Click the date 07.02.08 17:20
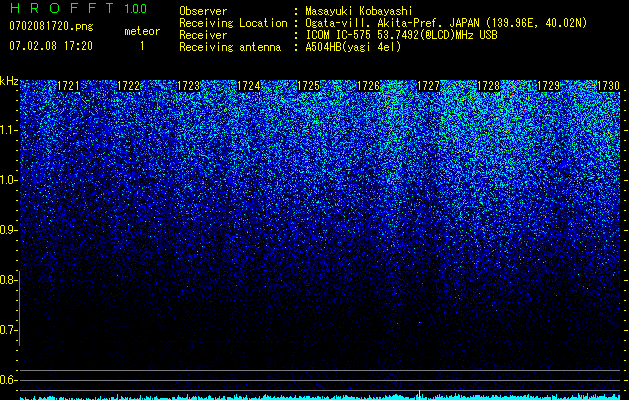 click(51, 46)
